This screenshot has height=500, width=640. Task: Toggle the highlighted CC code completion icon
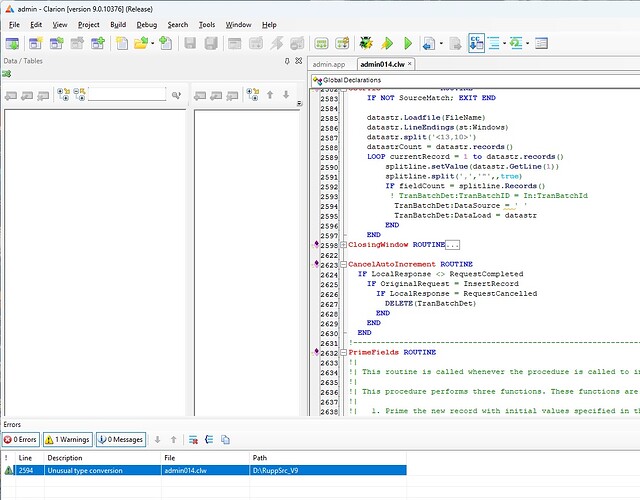coord(476,43)
